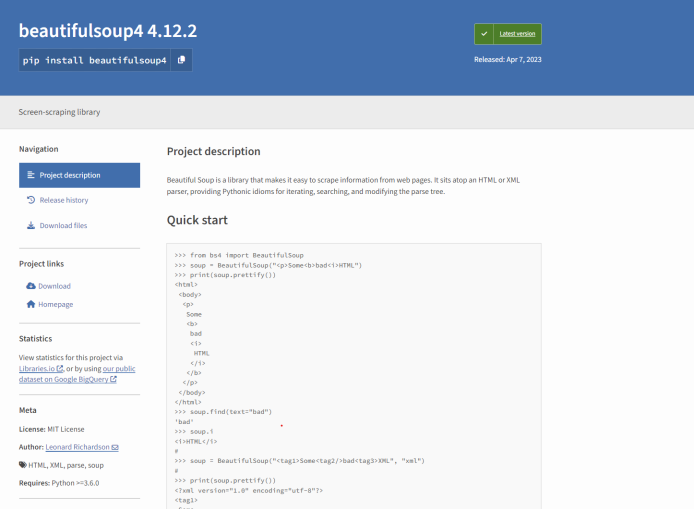Click the soup.find(text="bad") code line
694x509 pixels.
223,412
